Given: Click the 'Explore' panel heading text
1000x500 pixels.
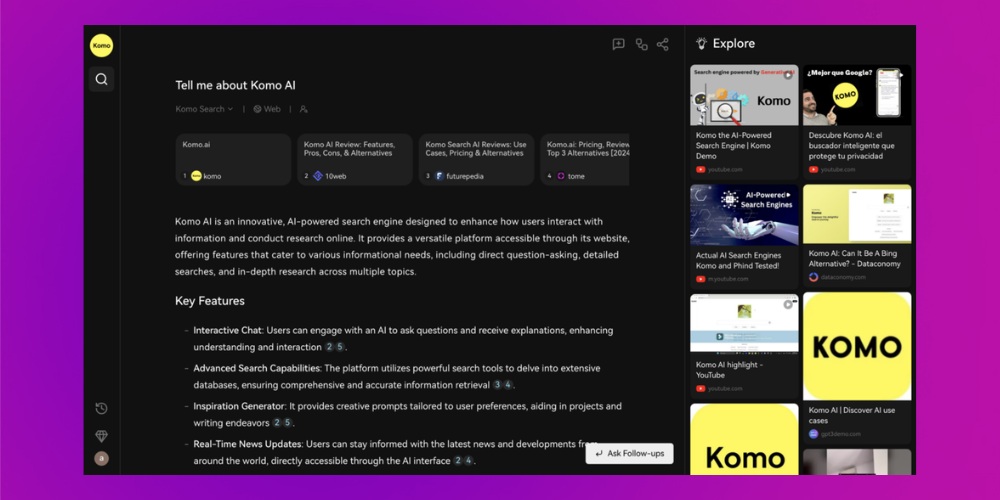Looking at the screenshot, I should tap(734, 43).
